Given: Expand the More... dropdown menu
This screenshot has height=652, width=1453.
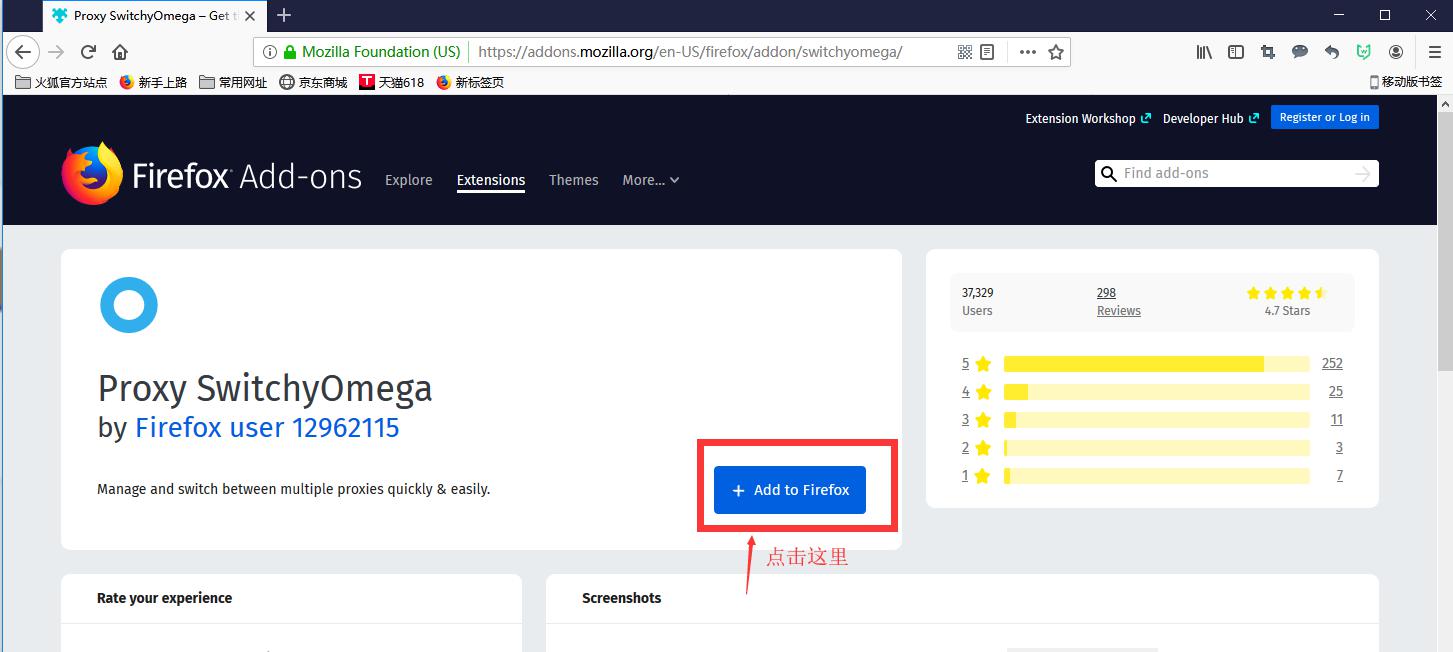Looking at the screenshot, I should coord(651,180).
